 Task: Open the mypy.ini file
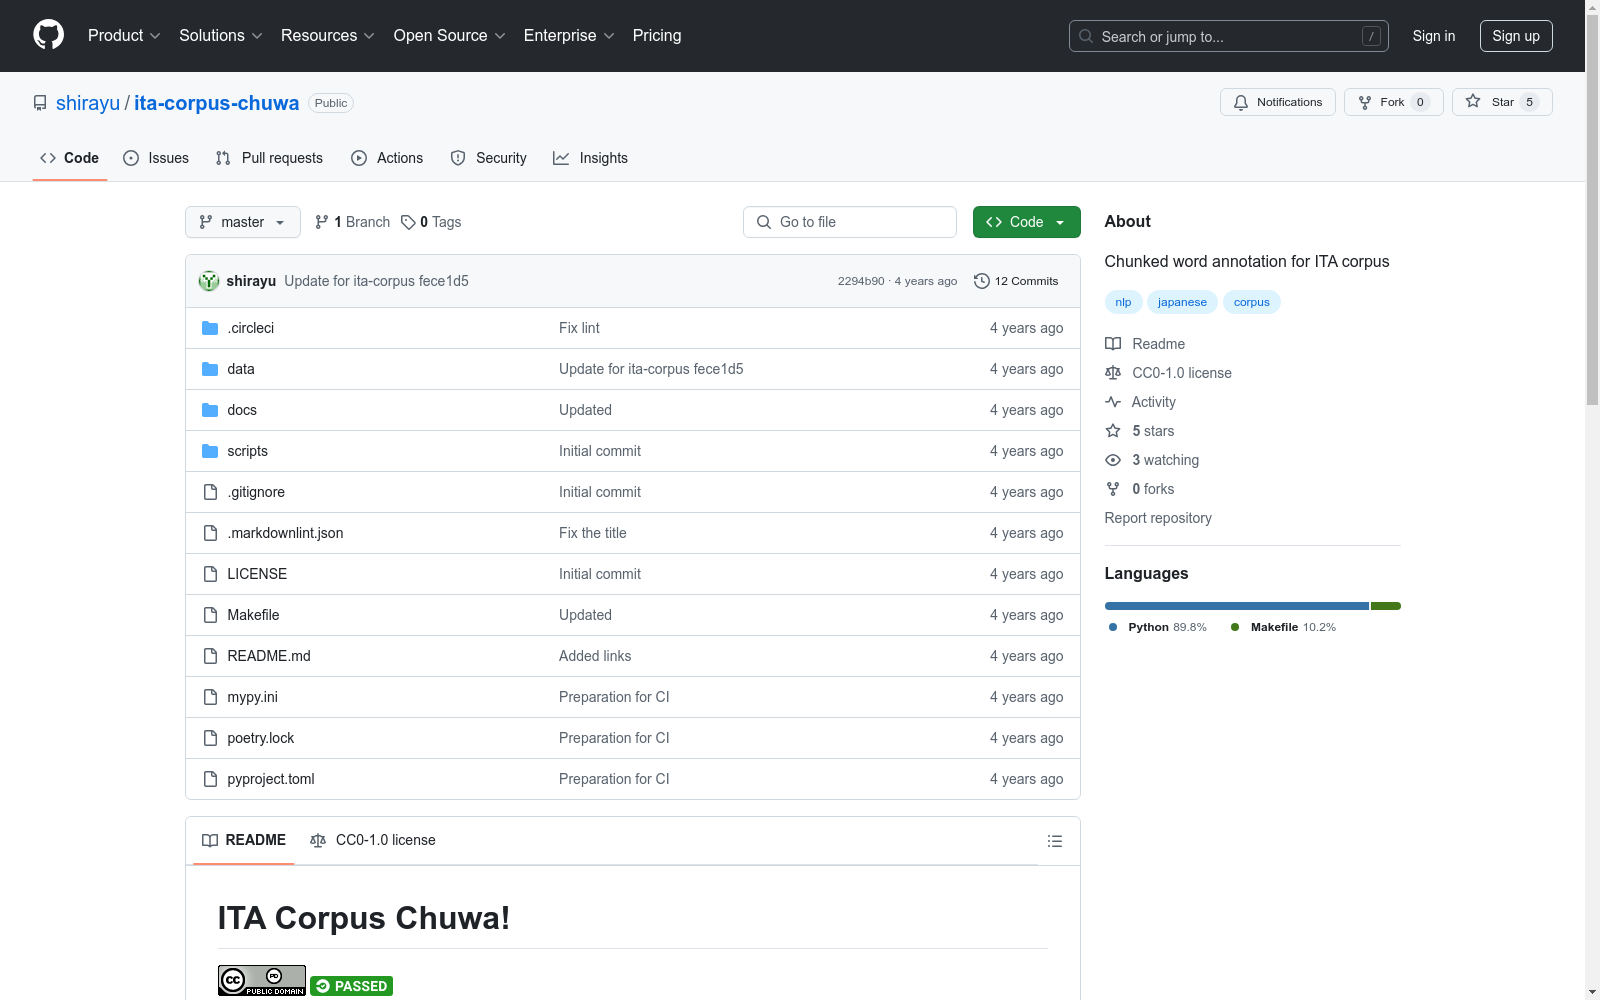click(252, 697)
